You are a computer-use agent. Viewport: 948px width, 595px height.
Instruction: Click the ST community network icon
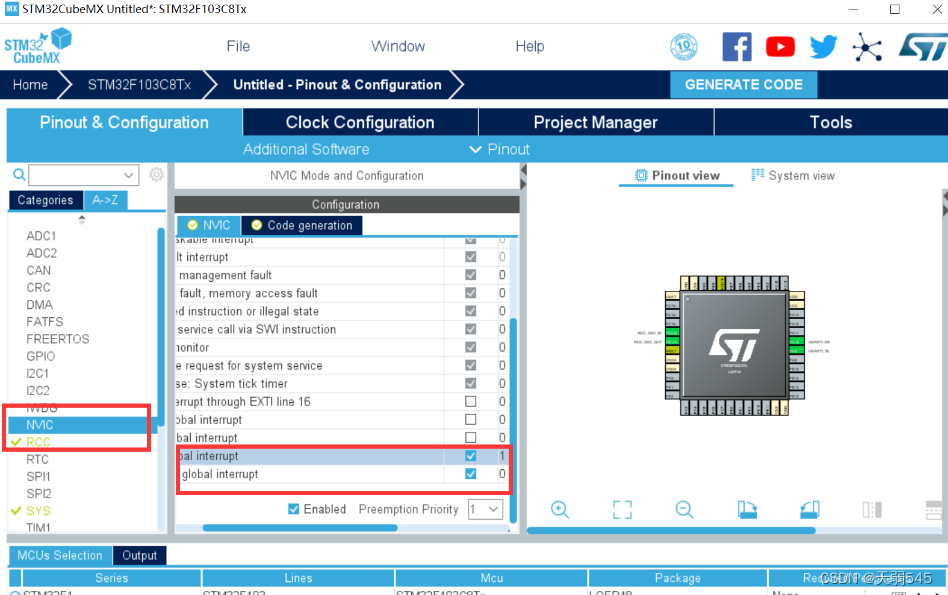click(867, 47)
